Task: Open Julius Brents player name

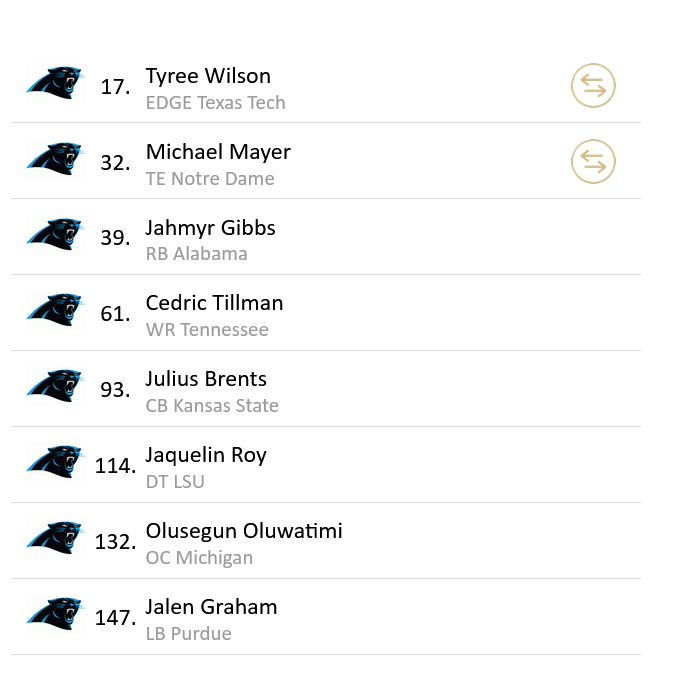Action: tap(206, 379)
